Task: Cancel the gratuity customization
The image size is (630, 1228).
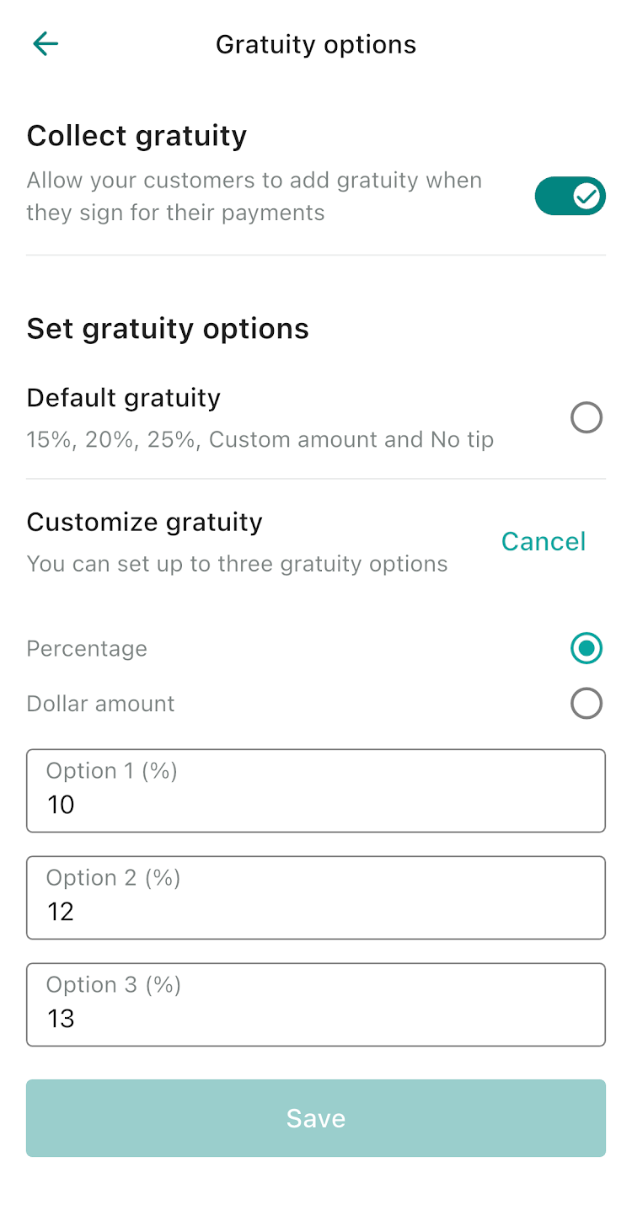Action: tap(543, 542)
